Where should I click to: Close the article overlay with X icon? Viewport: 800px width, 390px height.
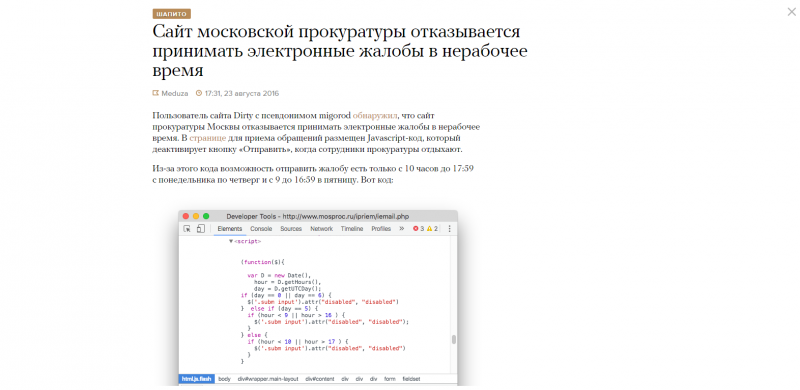click(x=791, y=12)
